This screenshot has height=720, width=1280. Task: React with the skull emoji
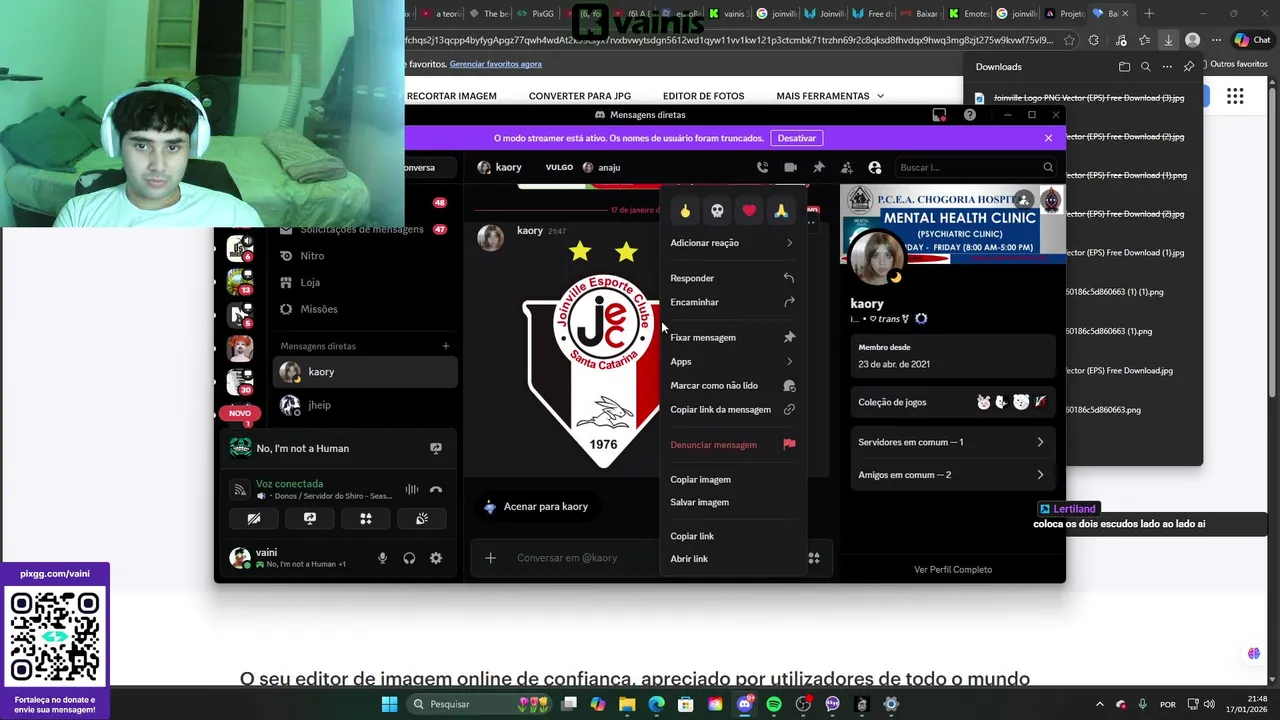coord(717,211)
